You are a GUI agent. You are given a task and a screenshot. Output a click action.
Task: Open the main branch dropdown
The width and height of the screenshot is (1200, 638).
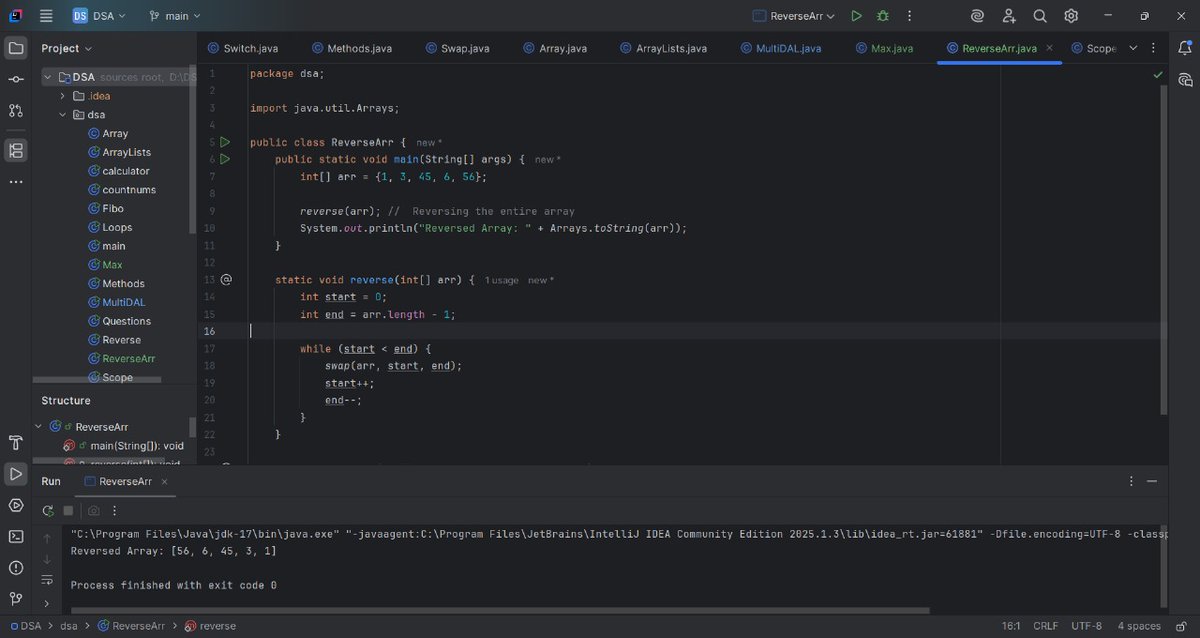click(174, 16)
